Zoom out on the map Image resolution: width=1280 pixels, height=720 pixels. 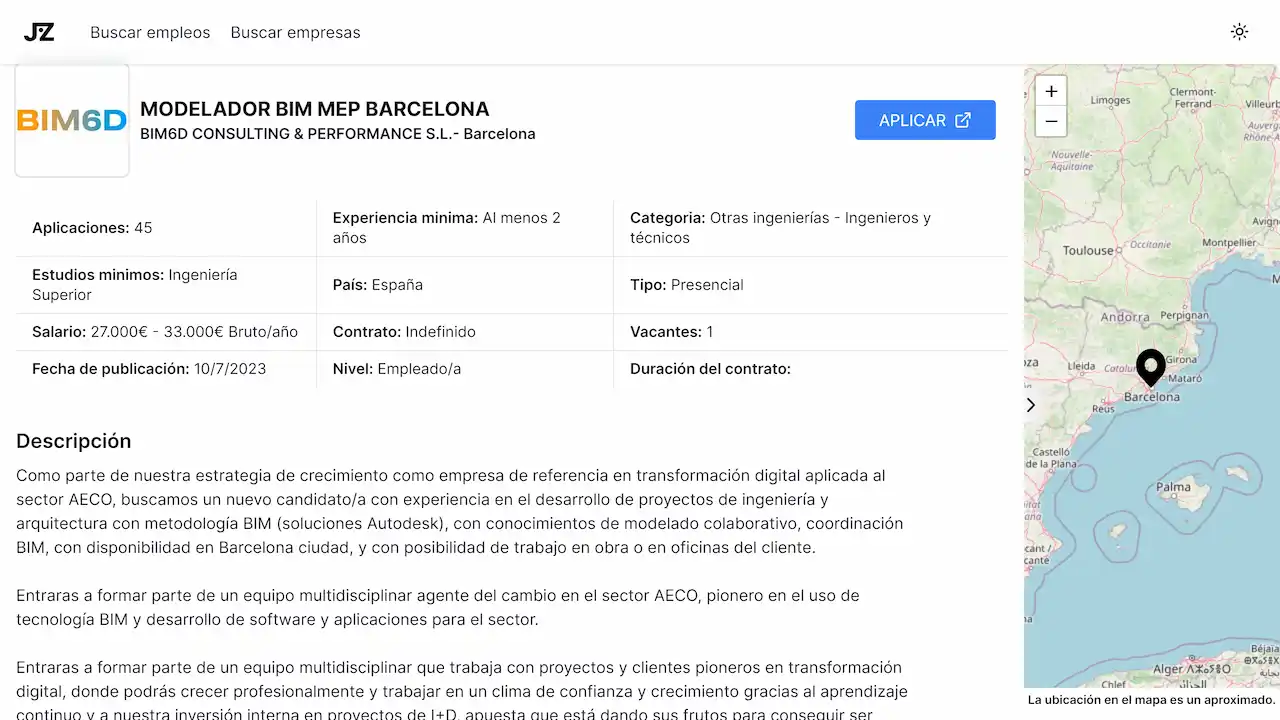(x=1051, y=121)
